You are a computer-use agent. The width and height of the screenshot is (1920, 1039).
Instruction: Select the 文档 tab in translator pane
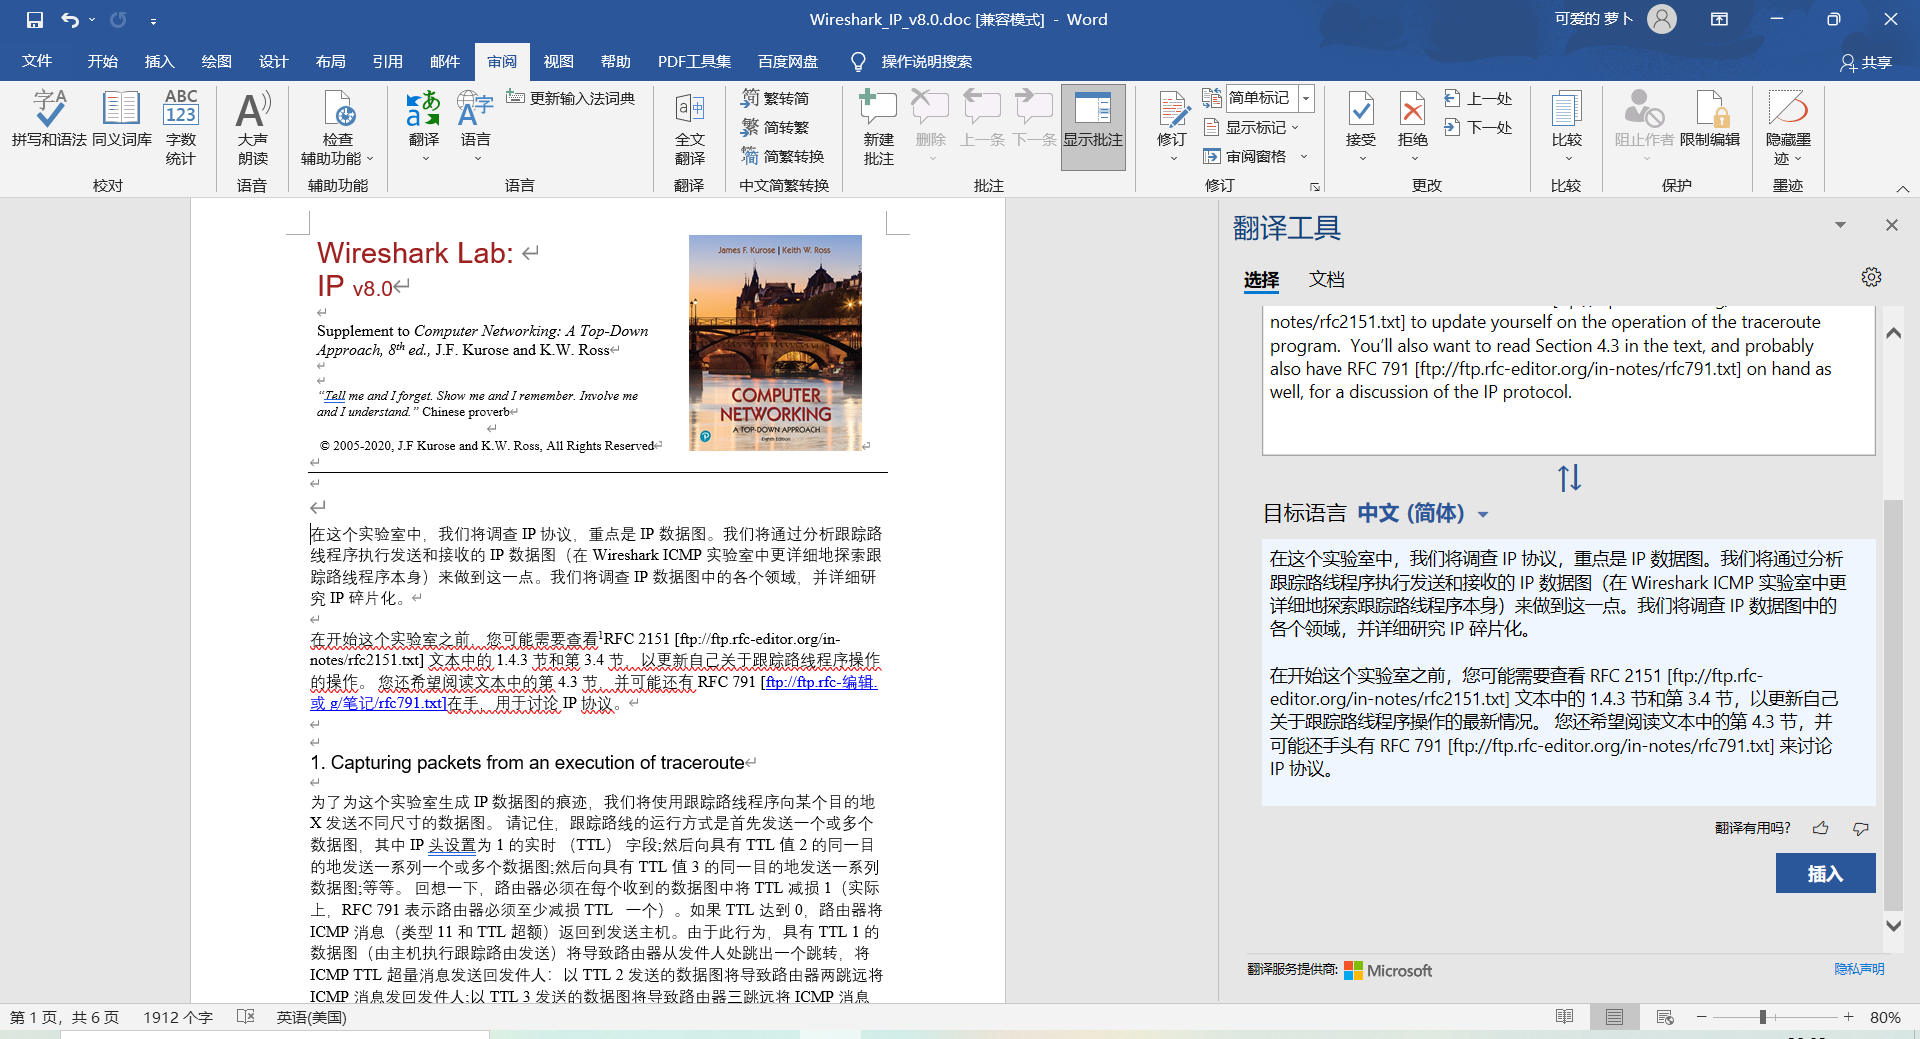click(x=1327, y=279)
